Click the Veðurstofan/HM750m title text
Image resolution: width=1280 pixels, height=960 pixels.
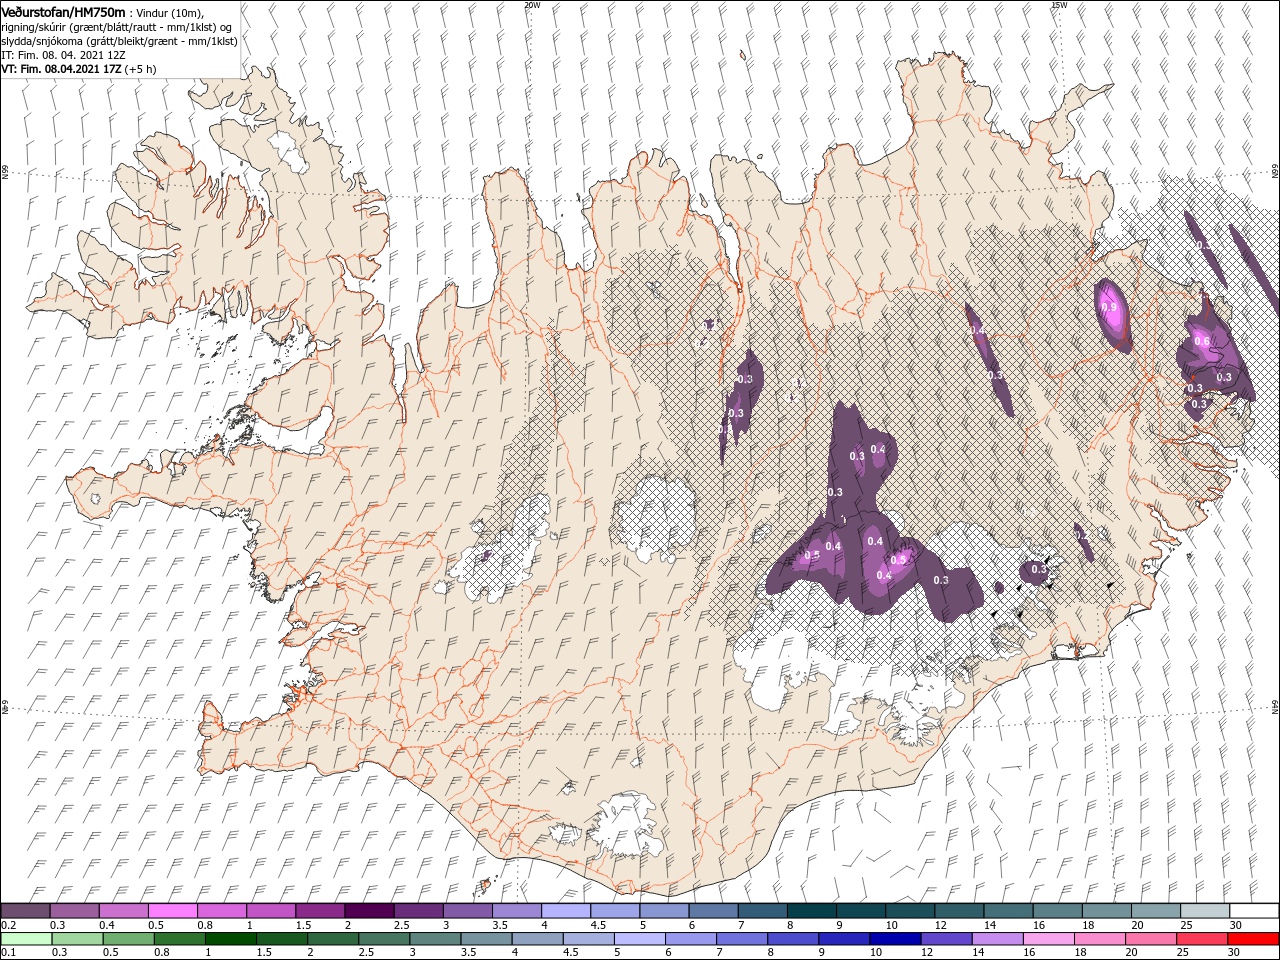tap(63, 11)
